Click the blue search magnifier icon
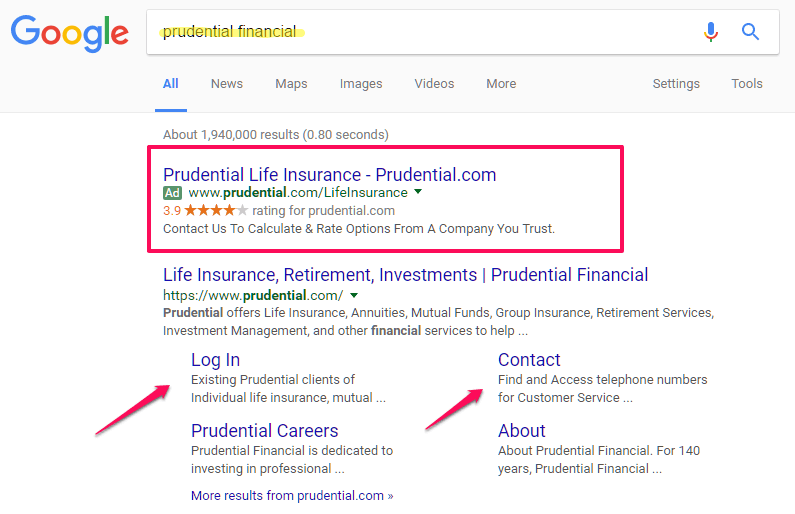Screen dimensions: 795x514 coord(750,32)
